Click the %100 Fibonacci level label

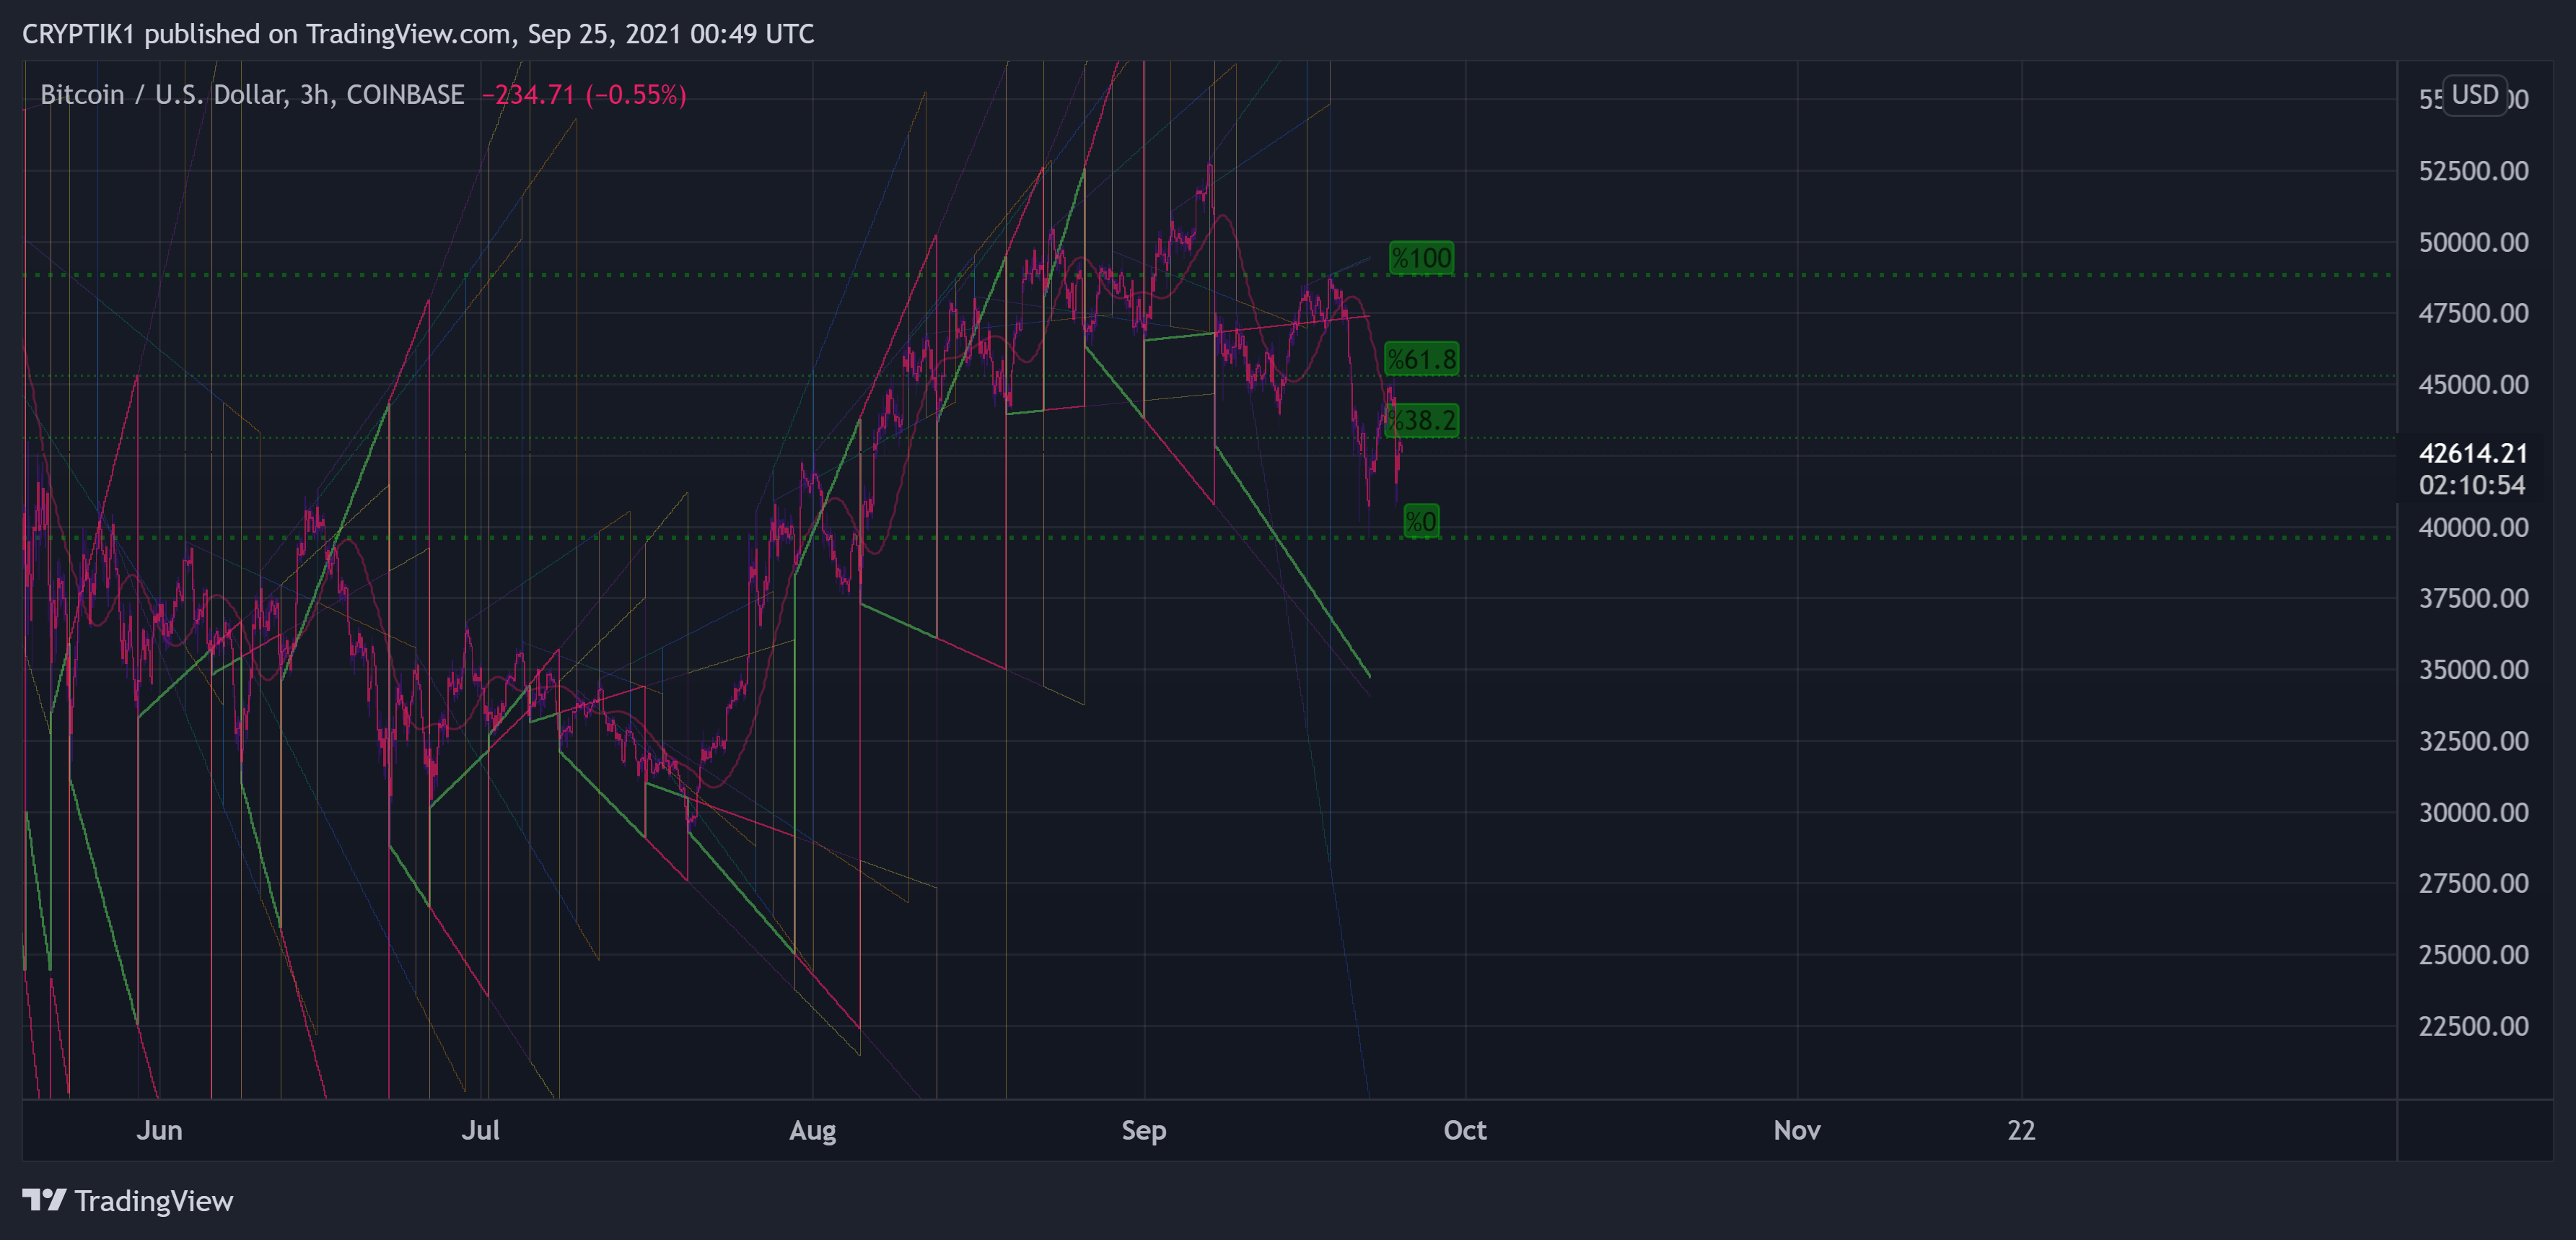pyautogui.click(x=1421, y=258)
